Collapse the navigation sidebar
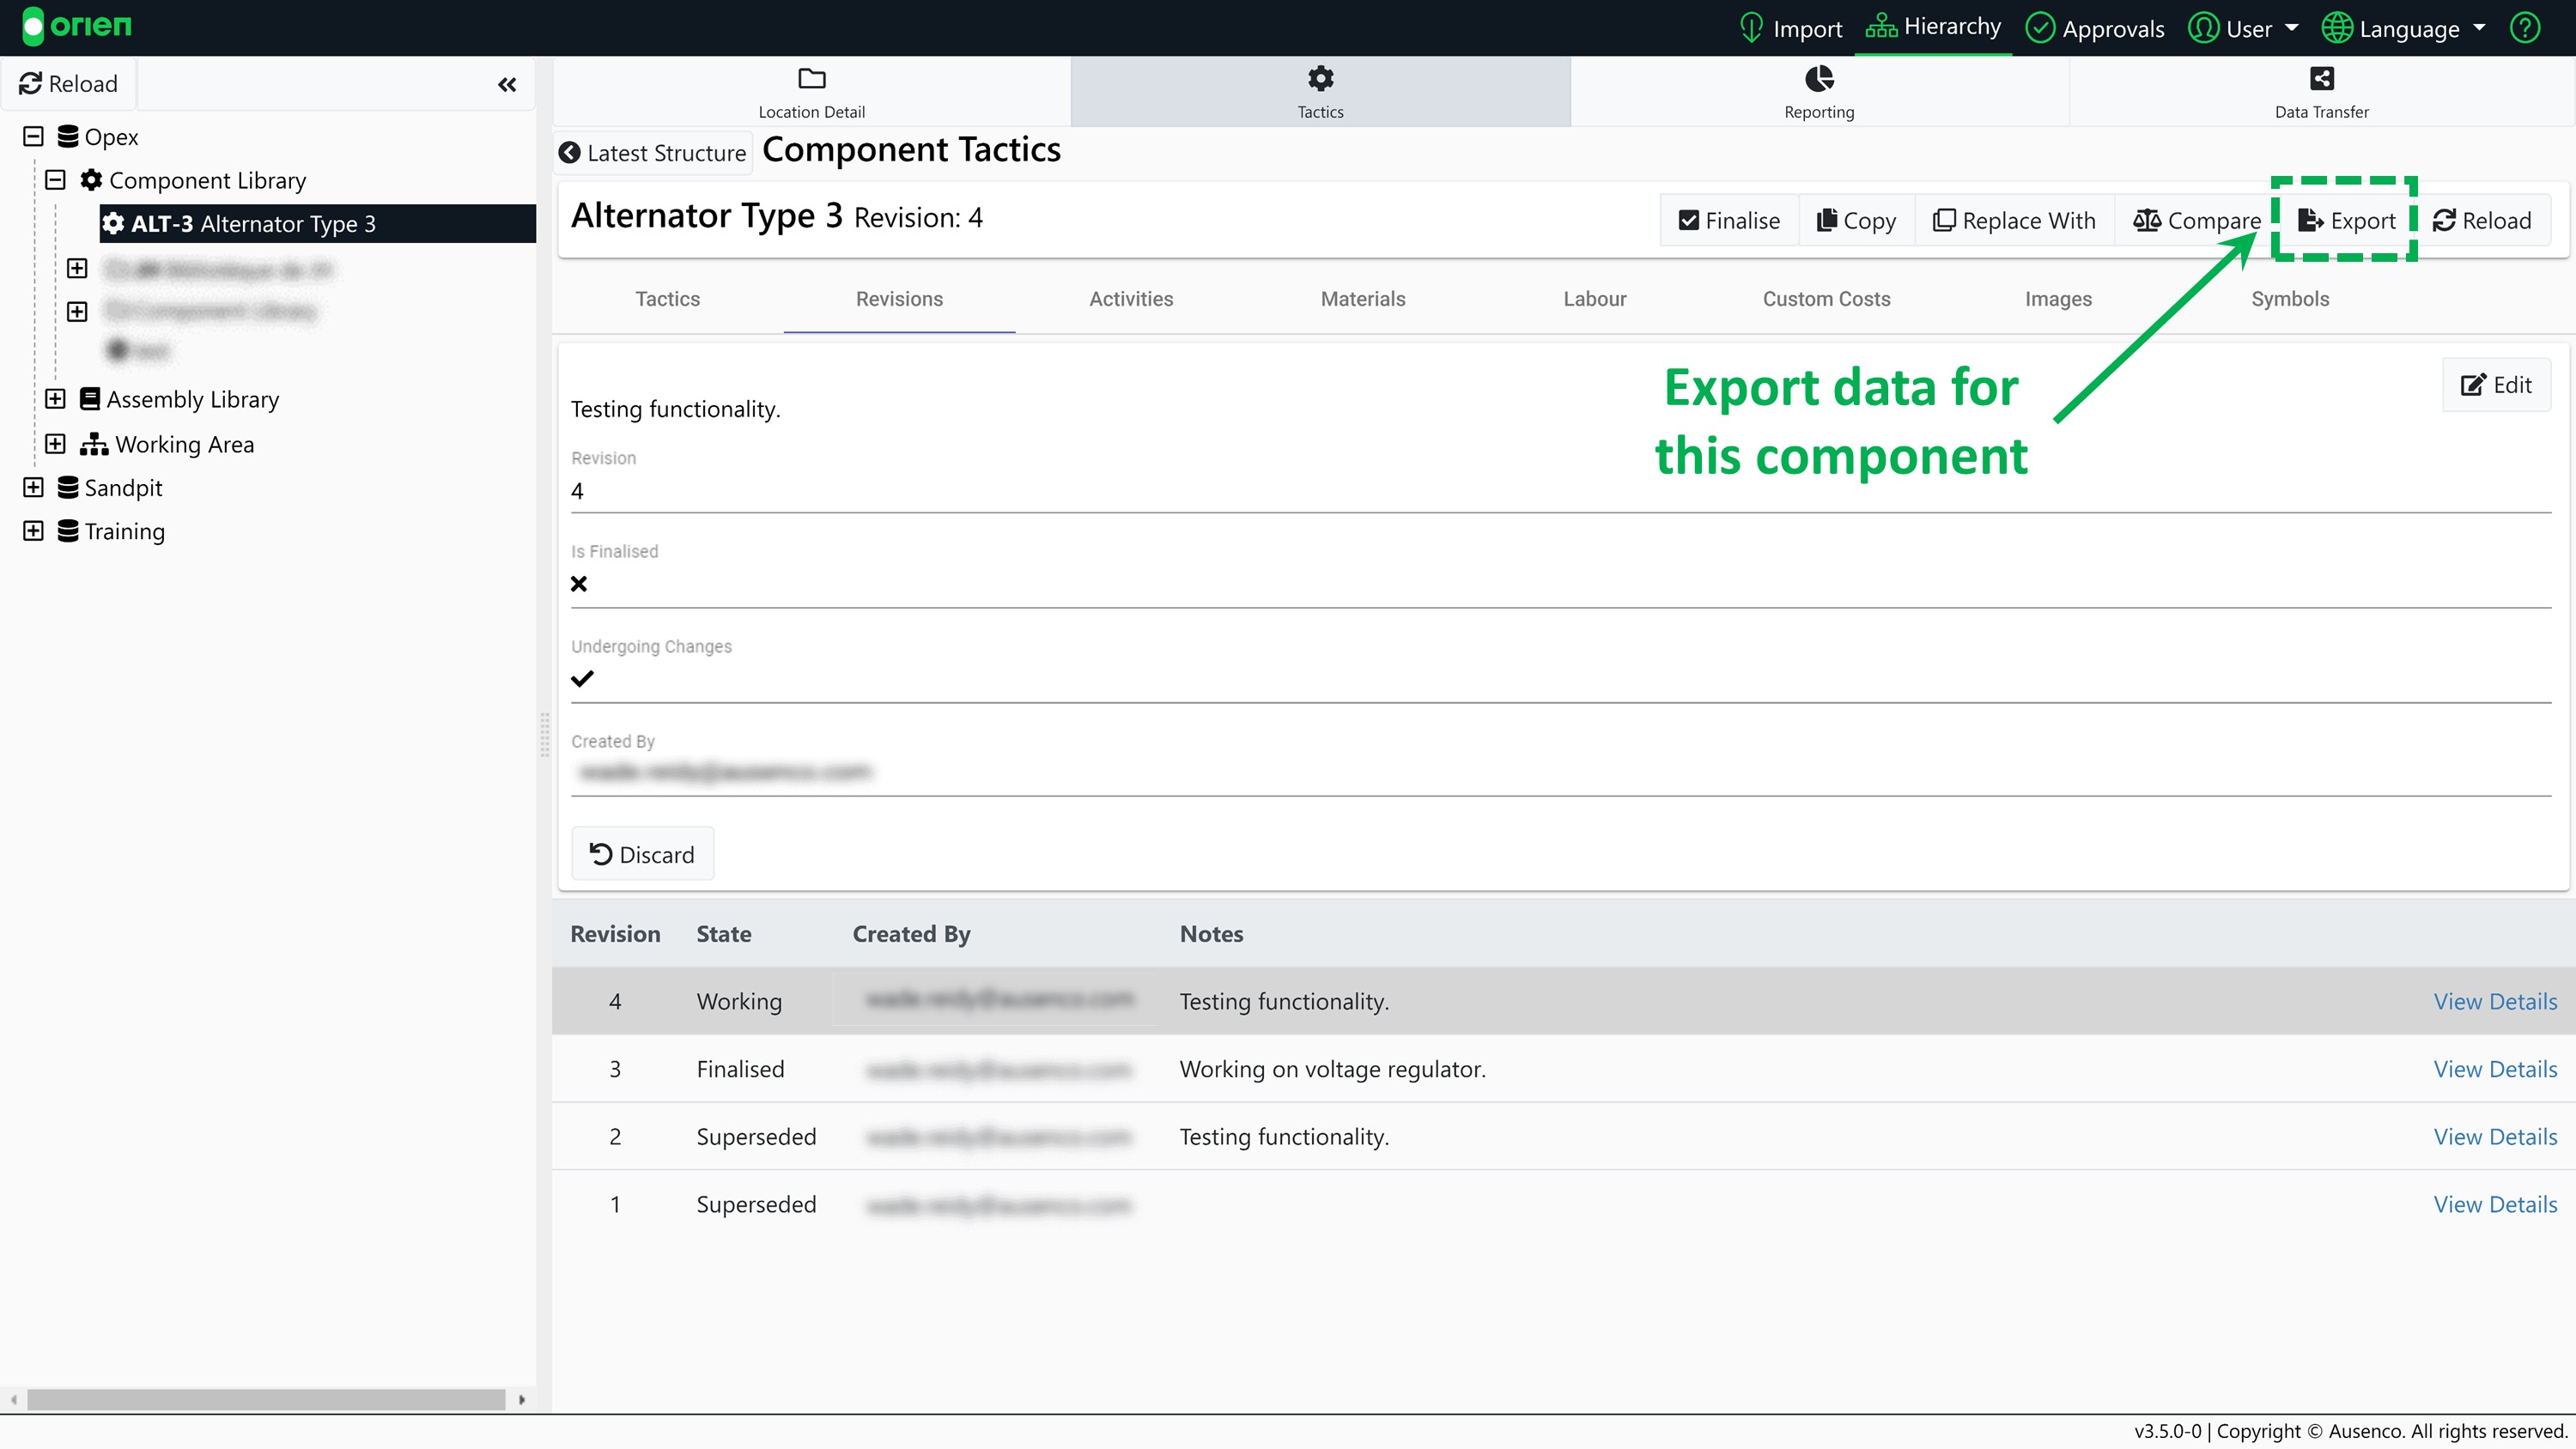2576x1449 pixels. 507,85
